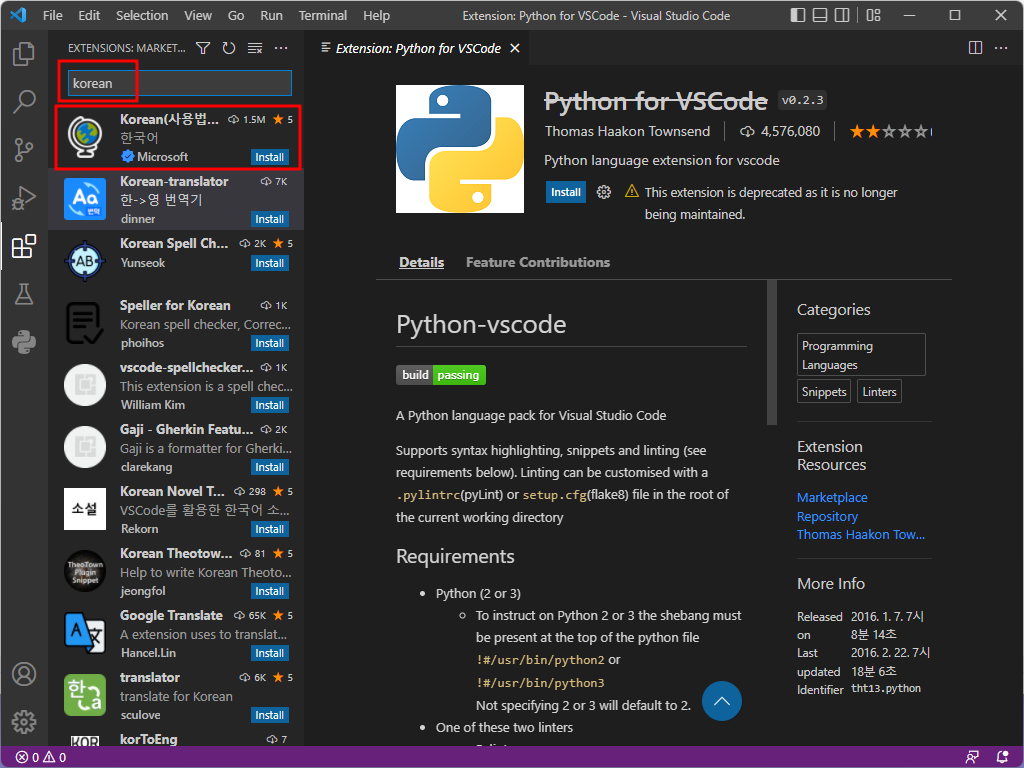This screenshot has height=768, width=1024.
Task: Open Thomas Haakon Townsend publisher link
Action: pos(861,535)
